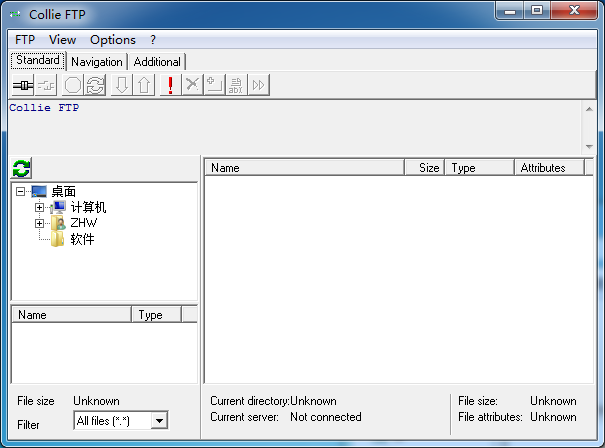Click the 'Not connected' server status text
The image size is (605, 448).
[326, 417]
